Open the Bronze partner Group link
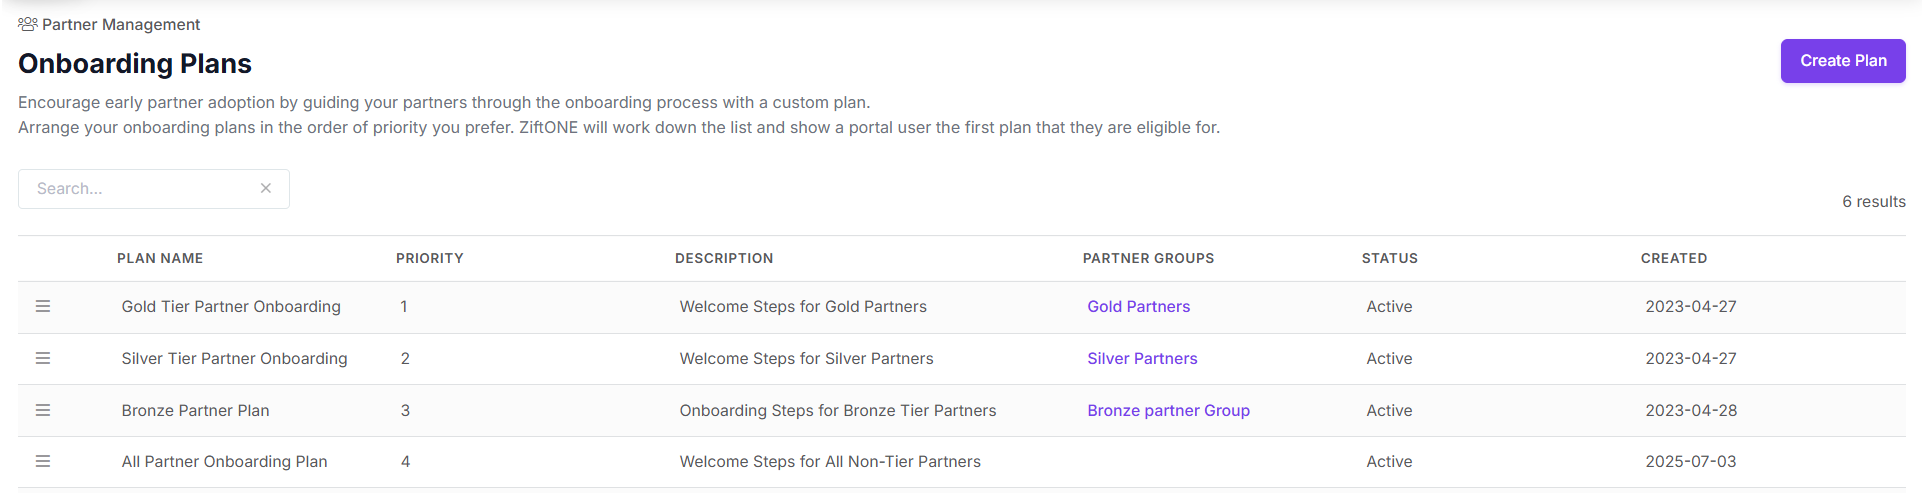The image size is (1922, 493). [x=1168, y=411]
